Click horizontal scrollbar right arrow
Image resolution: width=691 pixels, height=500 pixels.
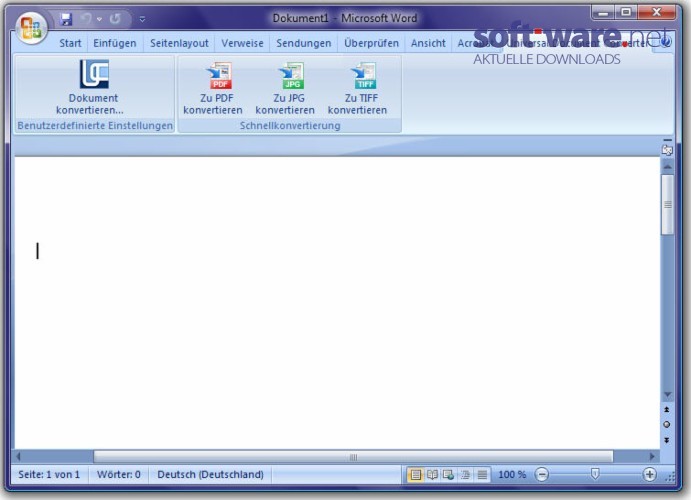click(x=652, y=456)
